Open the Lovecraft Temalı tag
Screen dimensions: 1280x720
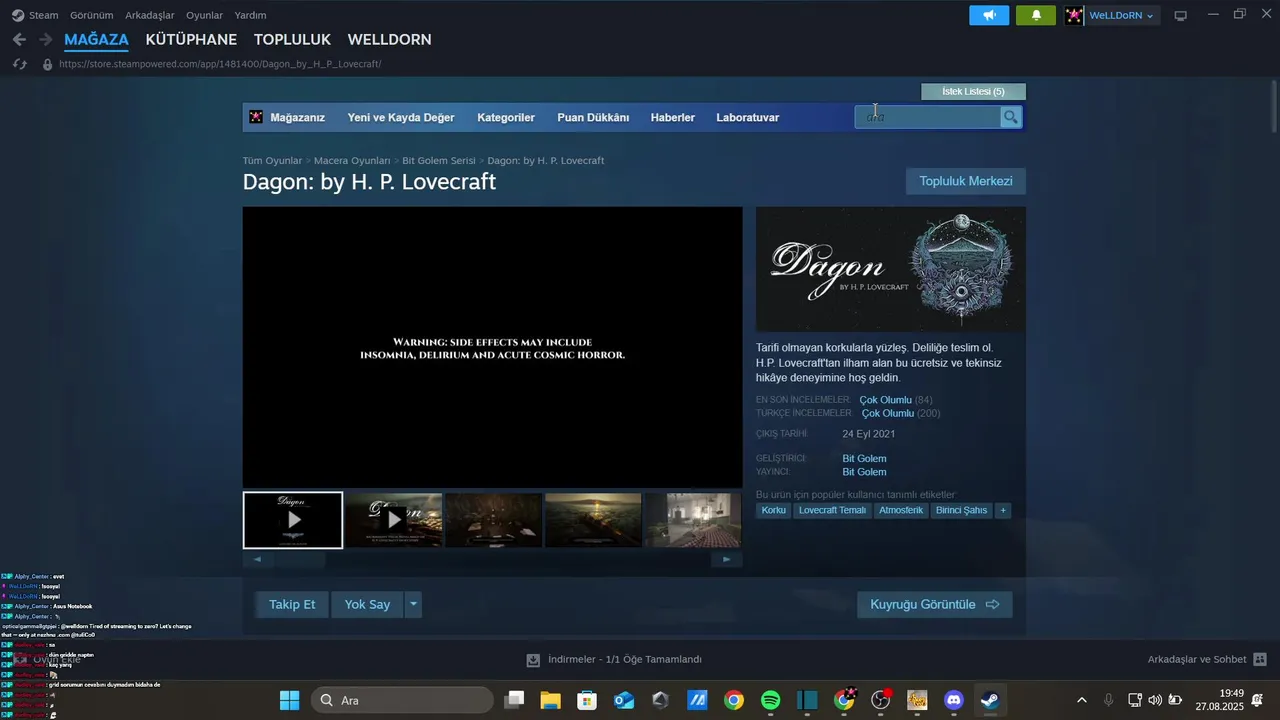point(832,511)
